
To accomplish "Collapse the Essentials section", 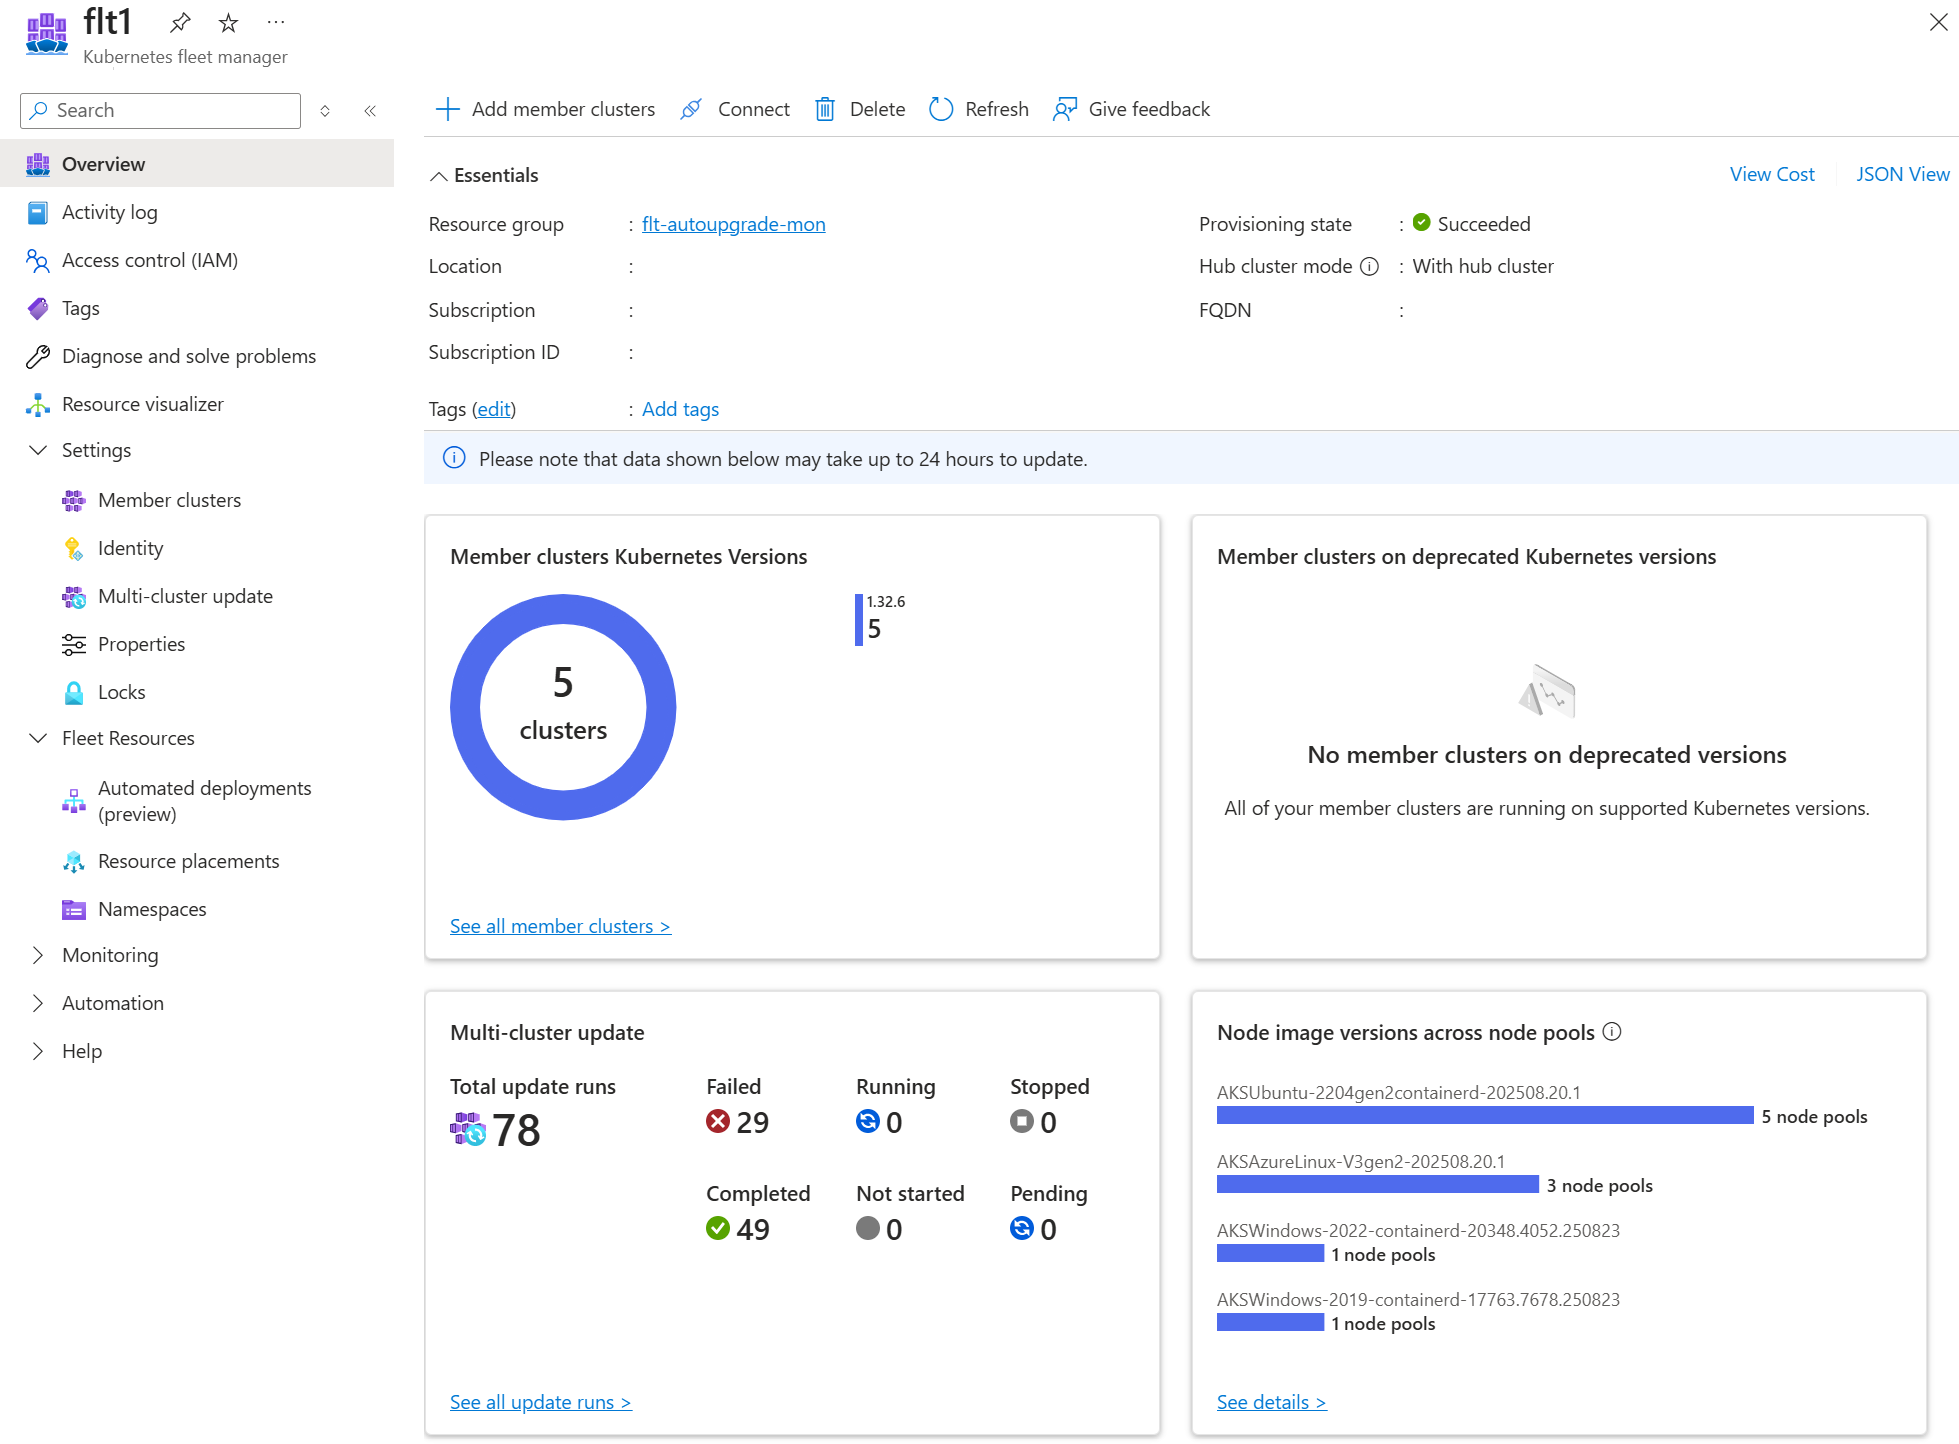I will coord(438,176).
